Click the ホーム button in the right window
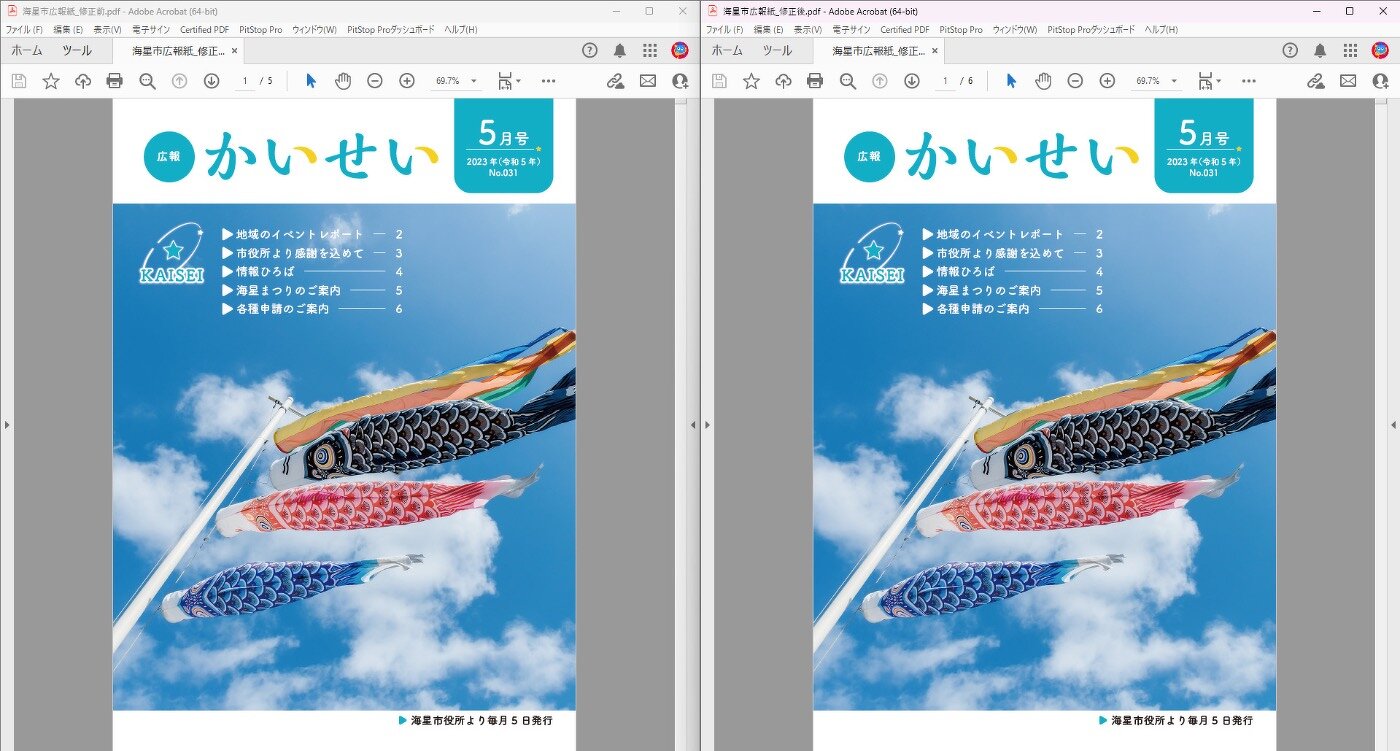The width and height of the screenshot is (1400, 751). click(x=727, y=50)
